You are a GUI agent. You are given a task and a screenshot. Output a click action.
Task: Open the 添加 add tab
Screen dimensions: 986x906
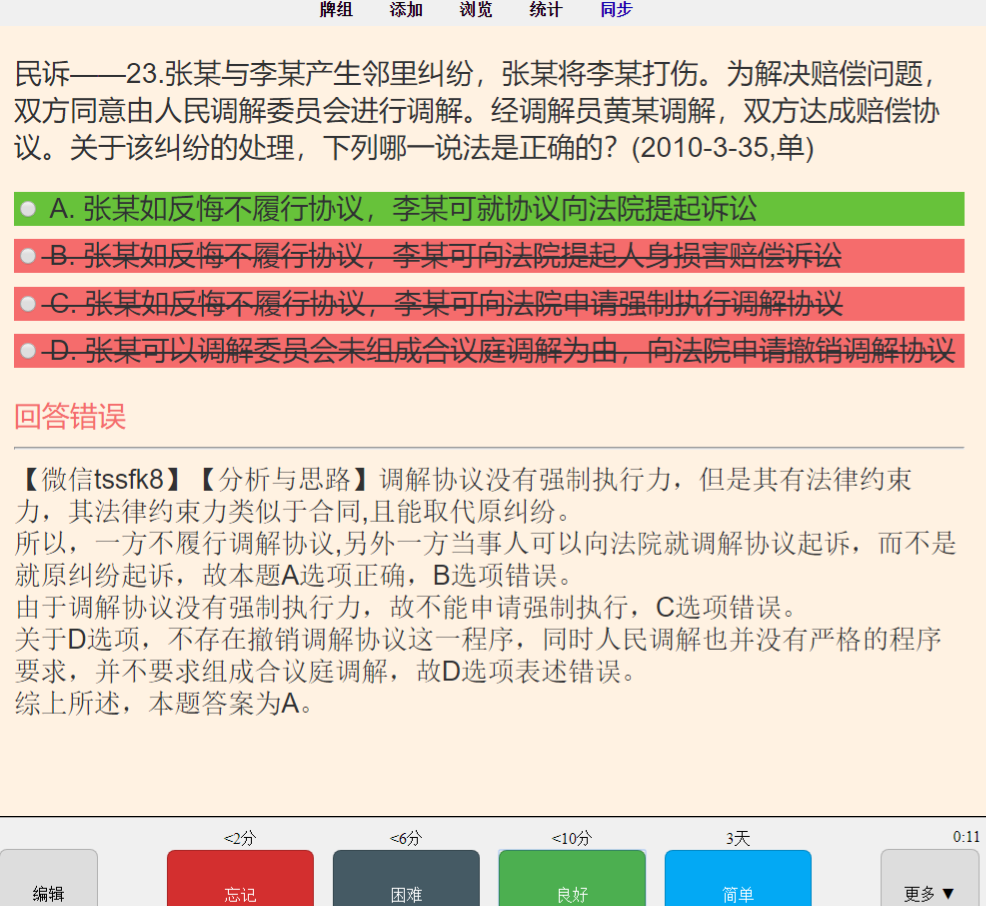[406, 9]
